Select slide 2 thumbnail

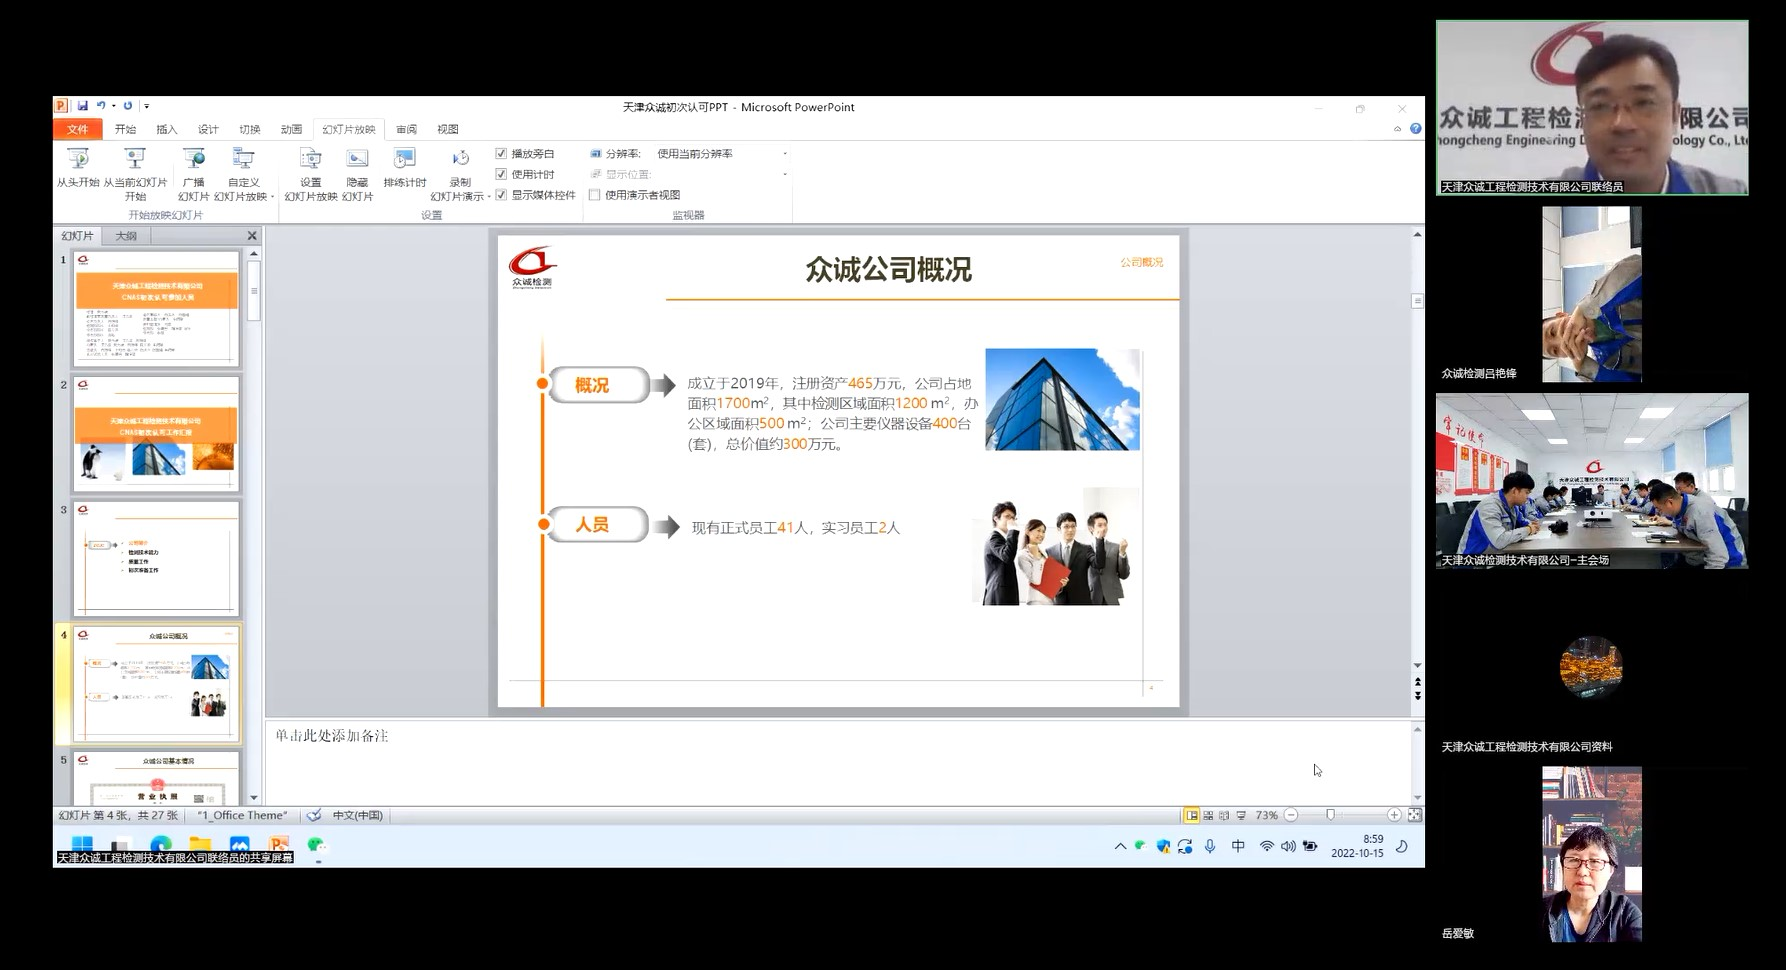pos(156,434)
